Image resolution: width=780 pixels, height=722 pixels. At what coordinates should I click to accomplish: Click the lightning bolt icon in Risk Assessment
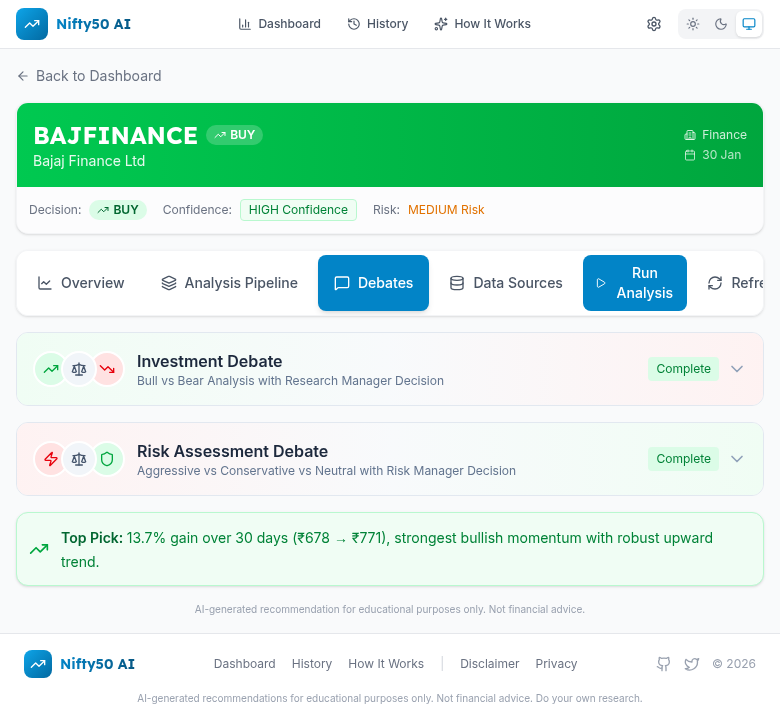[x=50, y=459]
